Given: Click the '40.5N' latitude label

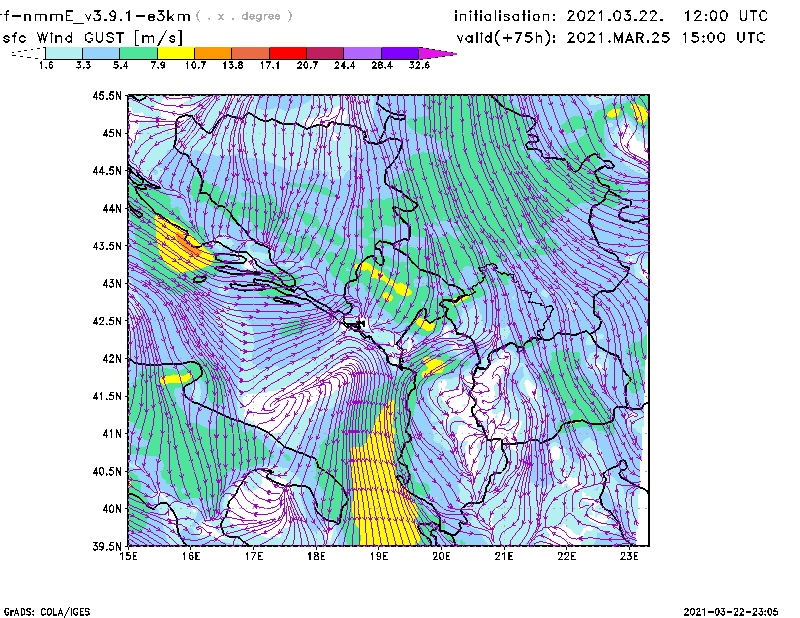Looking at the screenshot, I should pos(107,472).
